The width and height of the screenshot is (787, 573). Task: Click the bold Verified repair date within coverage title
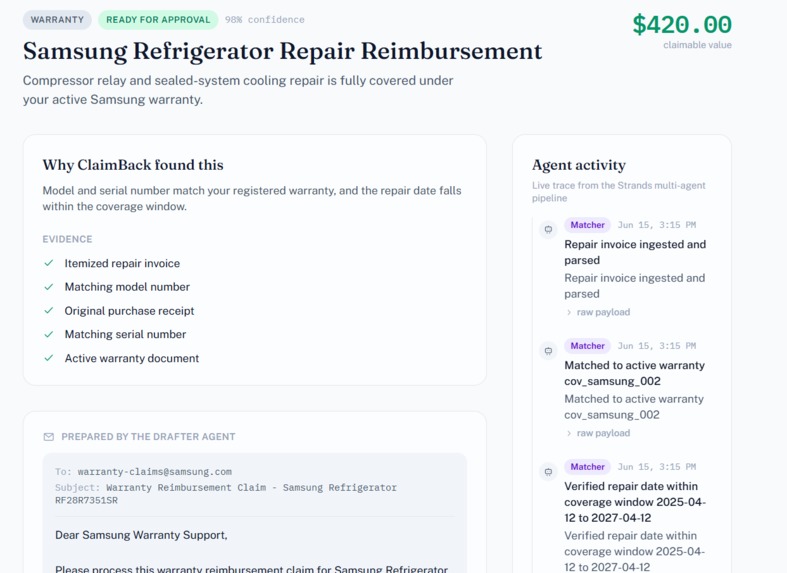635,502
